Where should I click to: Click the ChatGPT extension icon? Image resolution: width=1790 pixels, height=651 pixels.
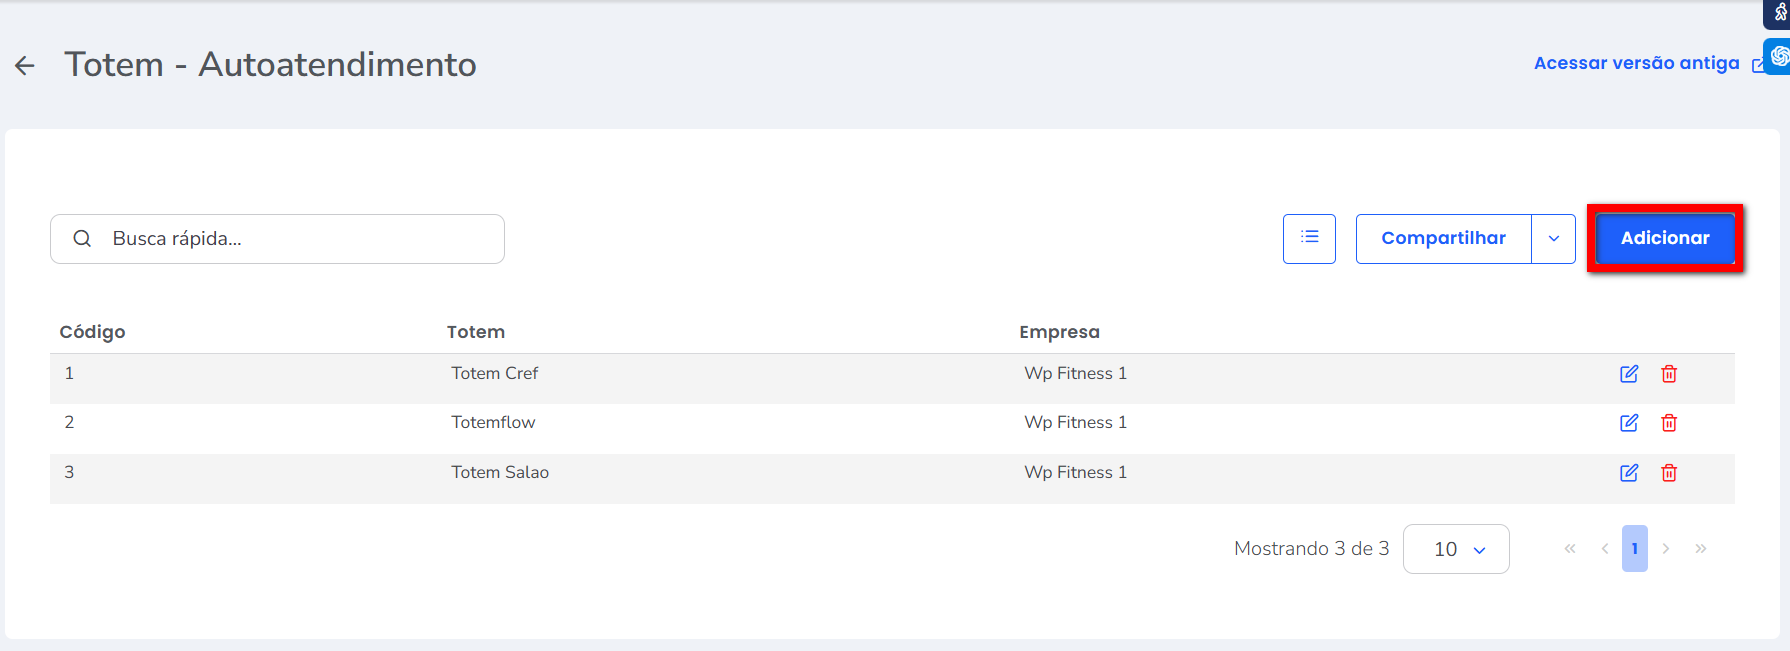click(x=1779, y=56)
